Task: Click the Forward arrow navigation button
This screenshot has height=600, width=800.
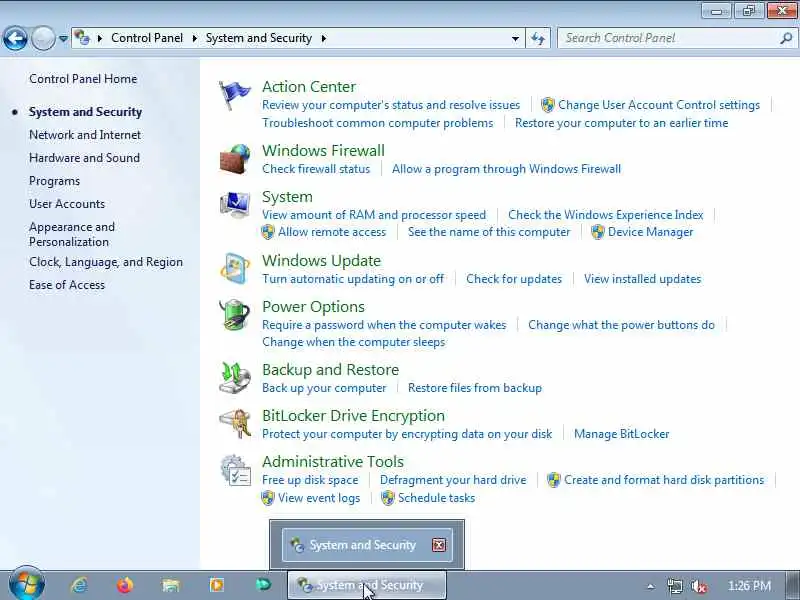Action: coord(43,38)
